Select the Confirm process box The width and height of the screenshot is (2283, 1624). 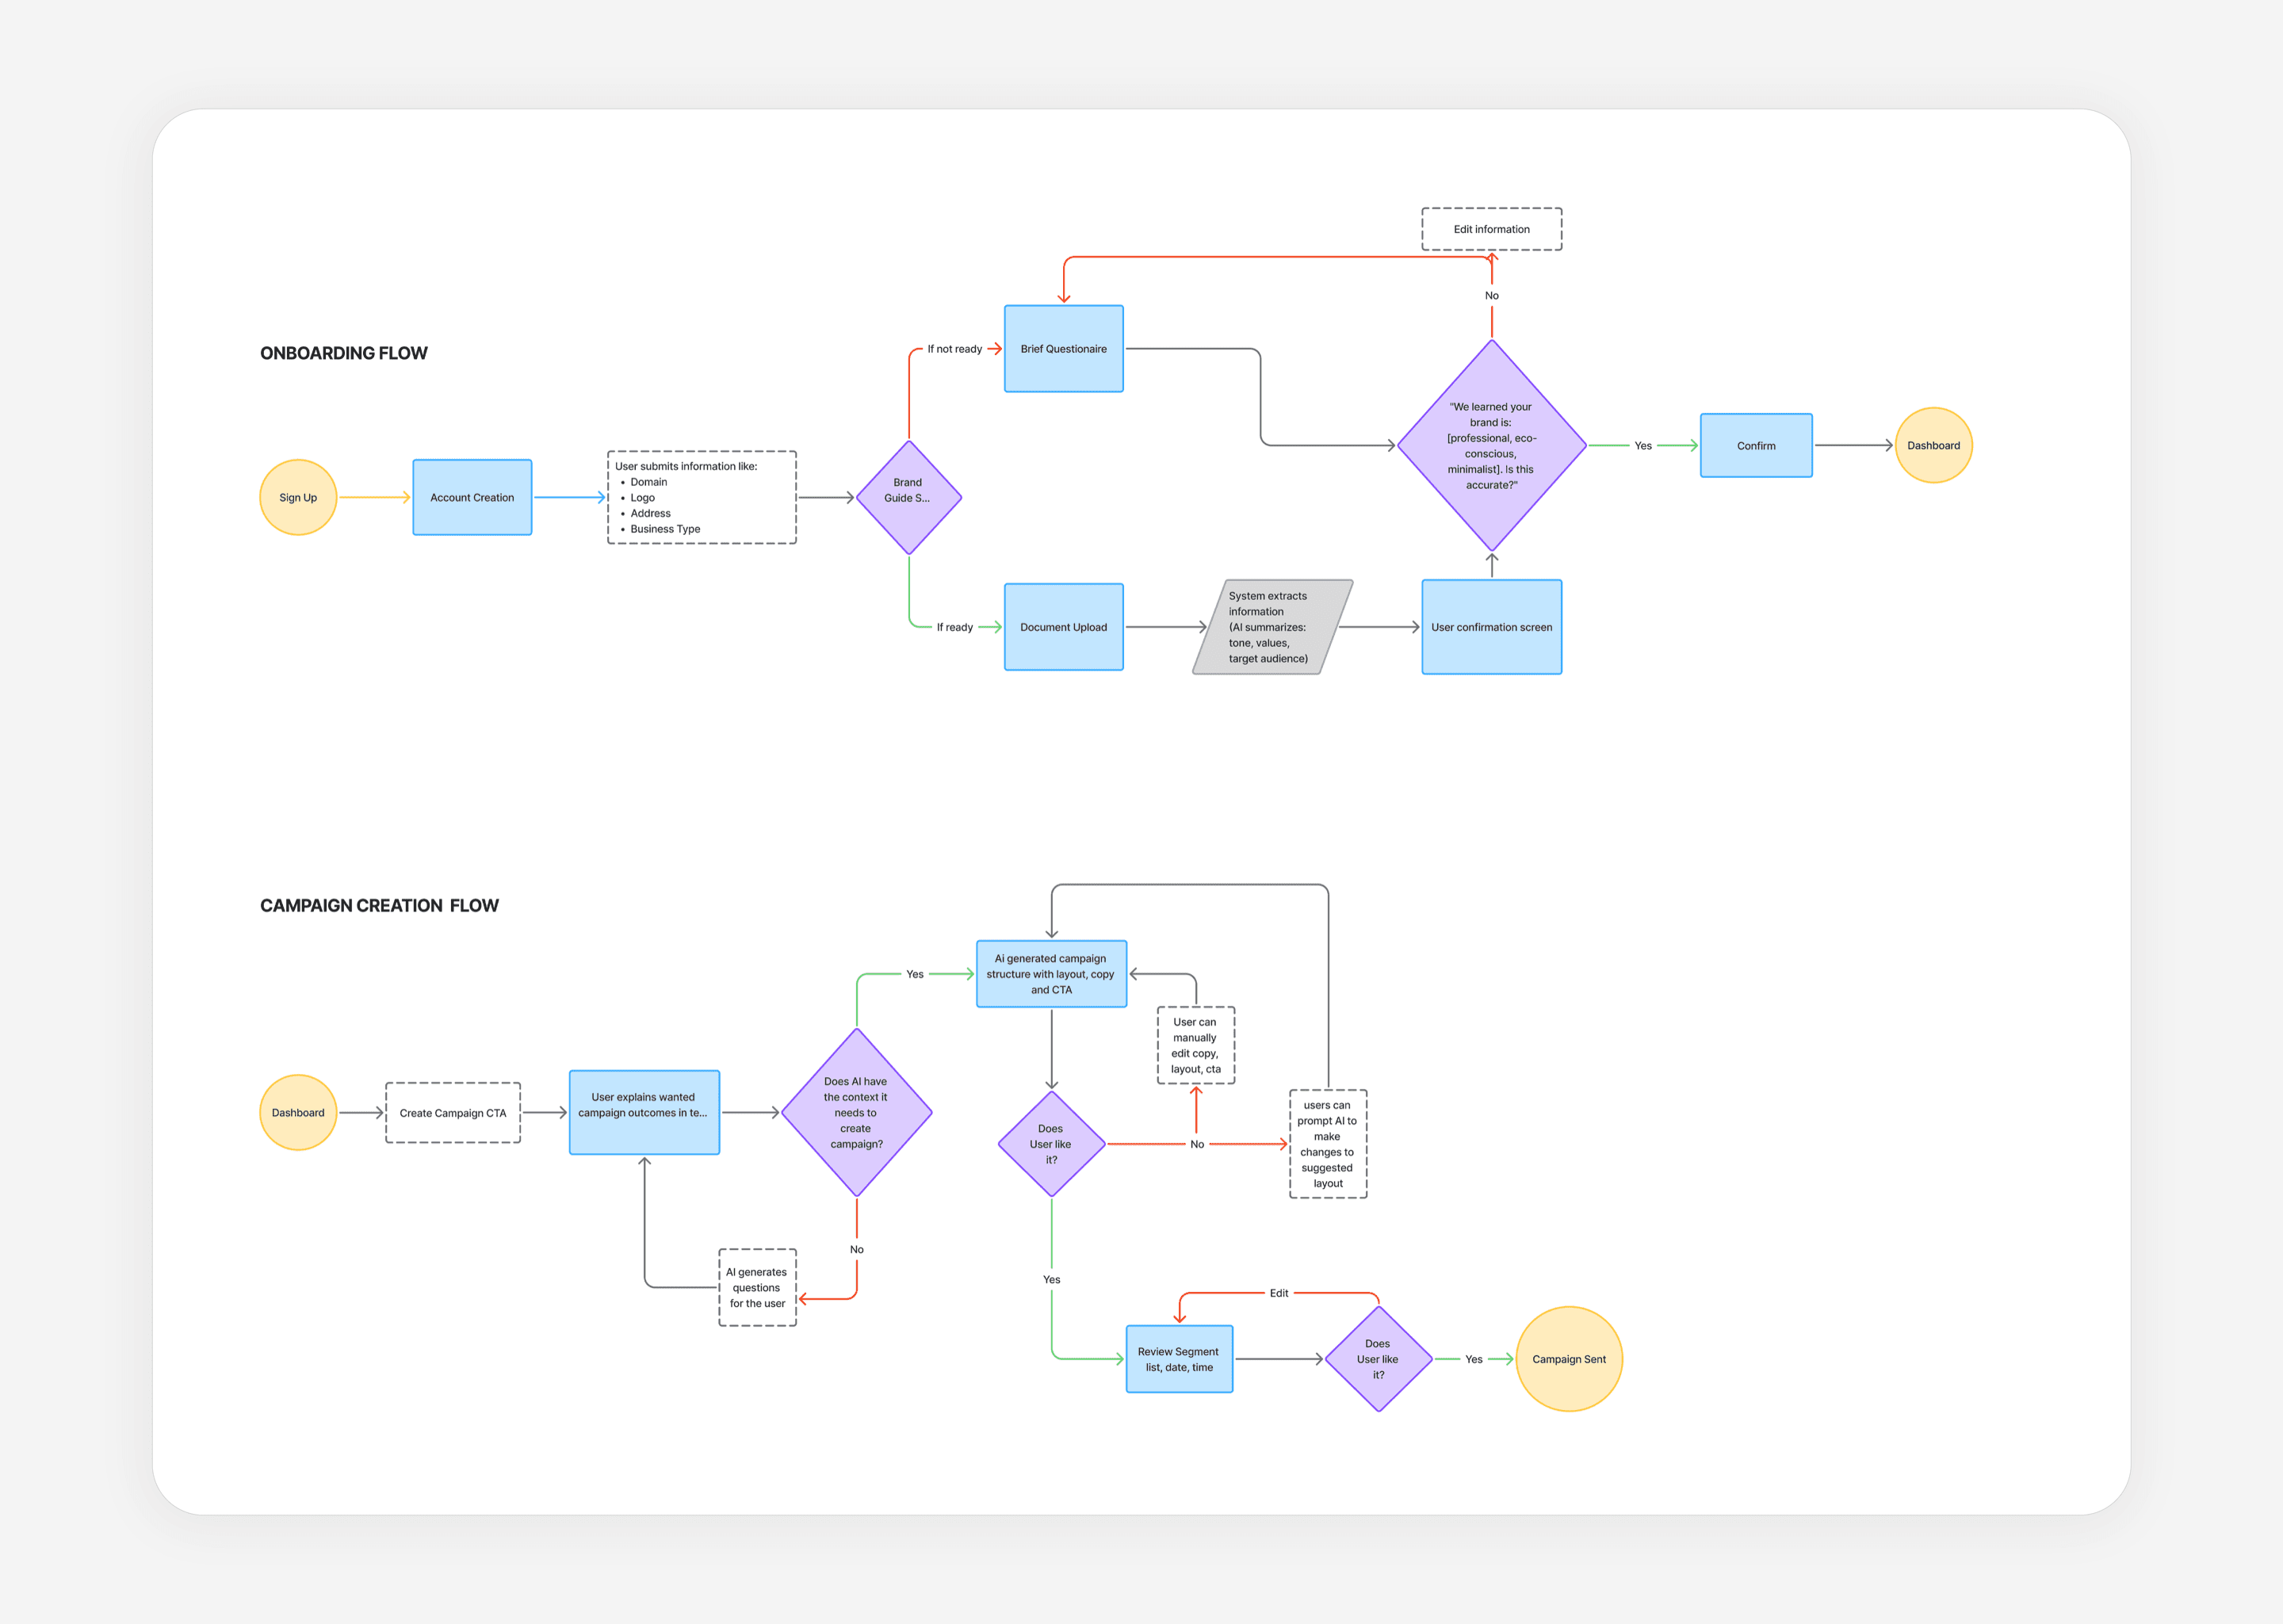1755,445
